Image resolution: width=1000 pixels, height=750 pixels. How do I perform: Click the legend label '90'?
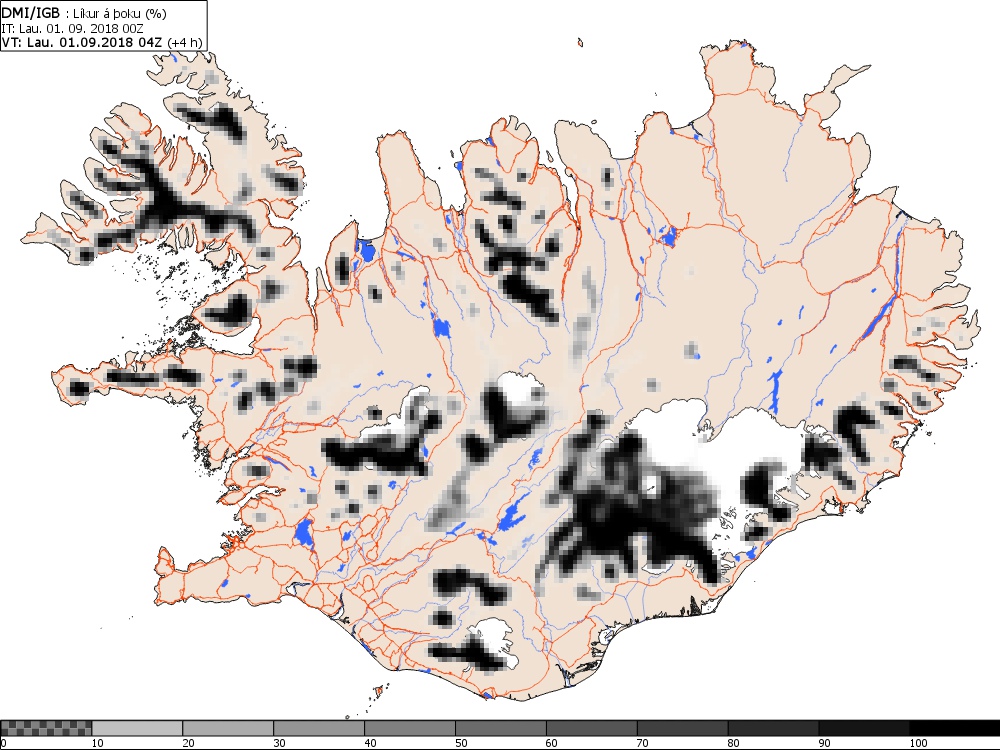(x=825, y=743)
